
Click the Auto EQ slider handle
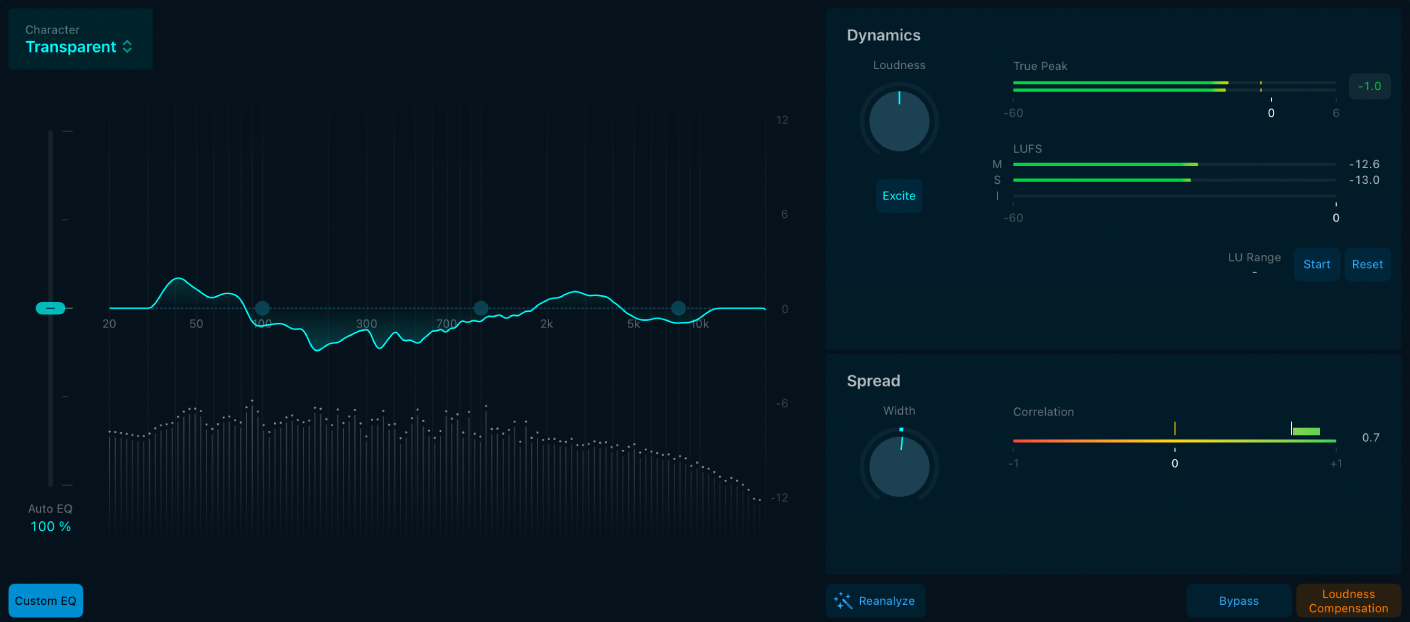tap(50, 308)
